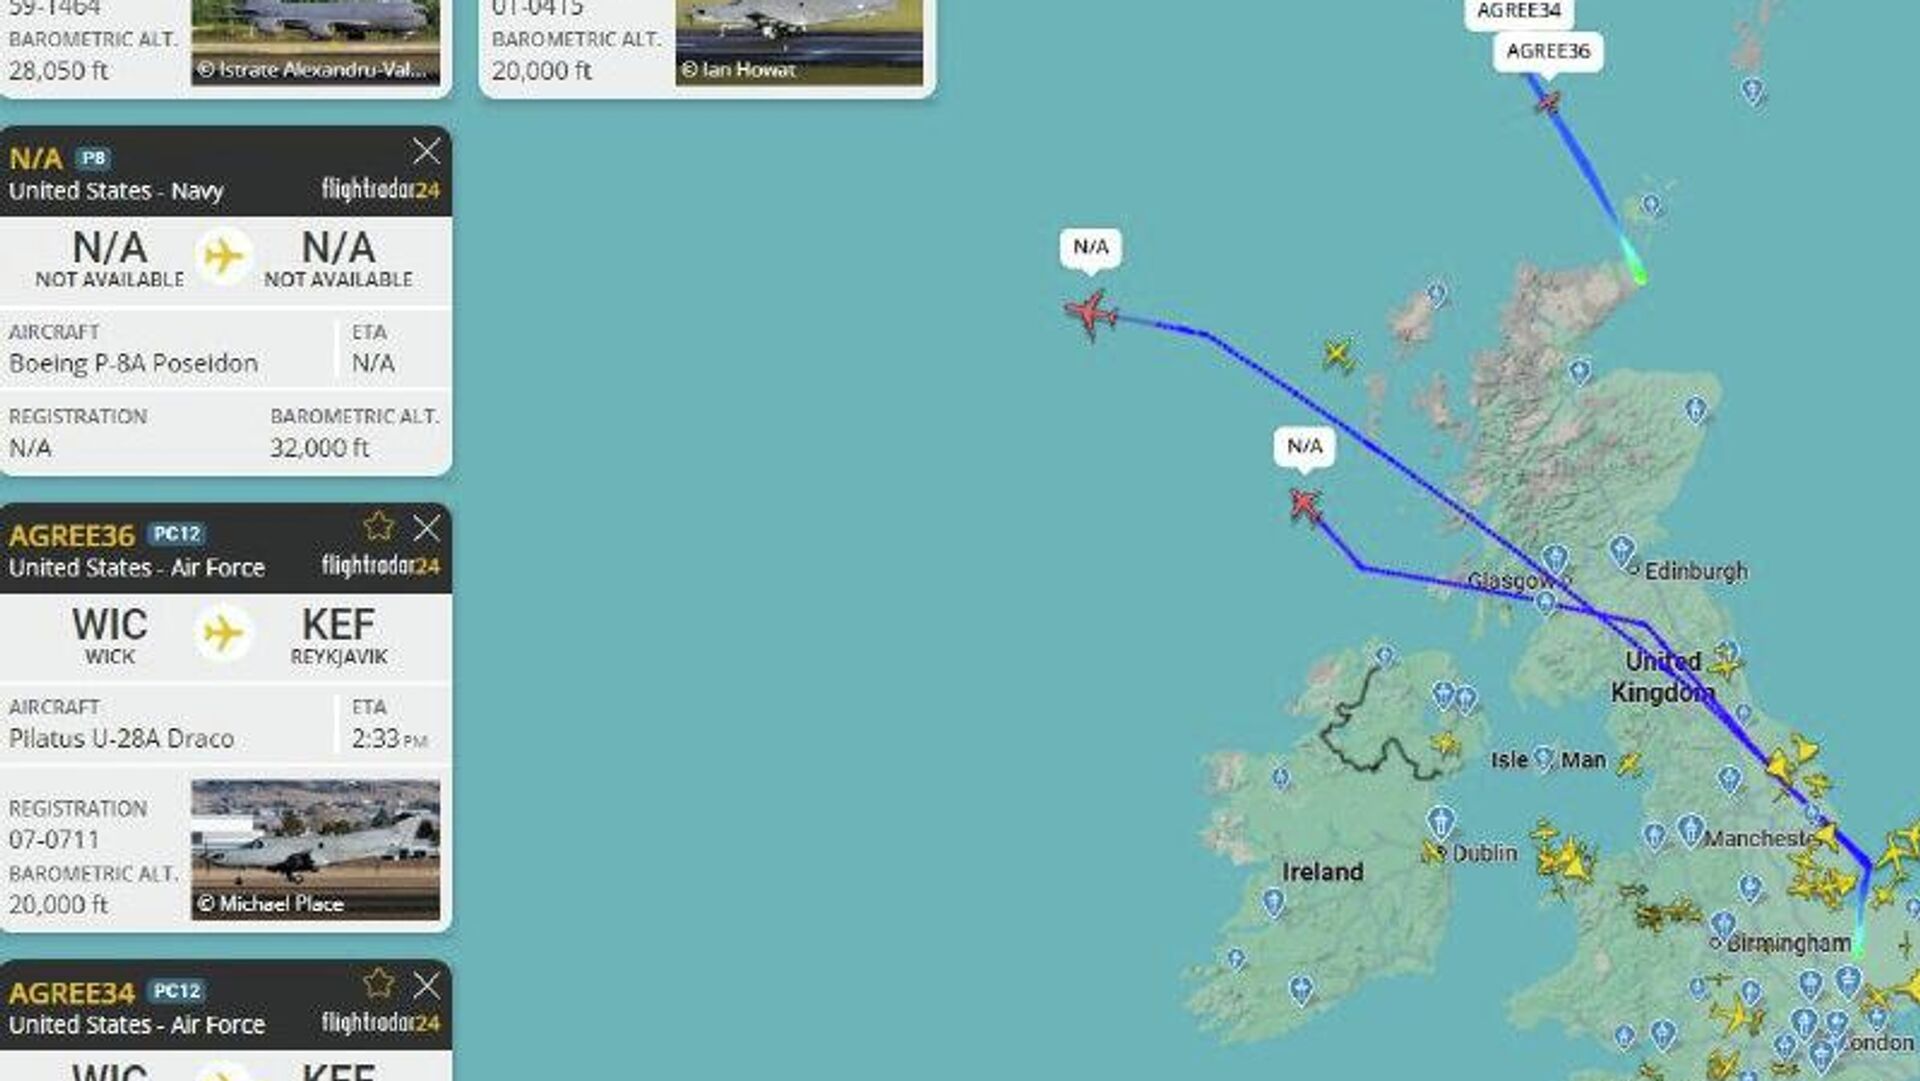This screenshot has width=1920, height=1081.
Task: Open the AGREE34 map label
Action: 1519,12
